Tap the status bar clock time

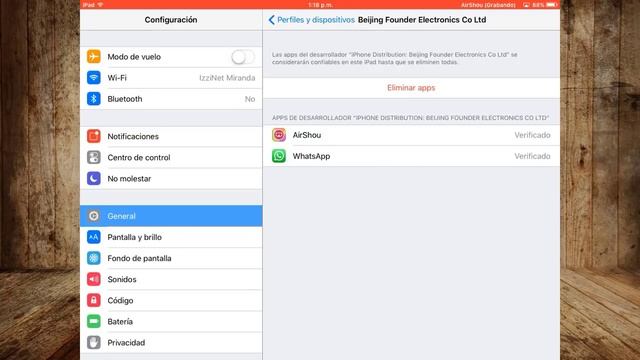[x=320, y=5]
